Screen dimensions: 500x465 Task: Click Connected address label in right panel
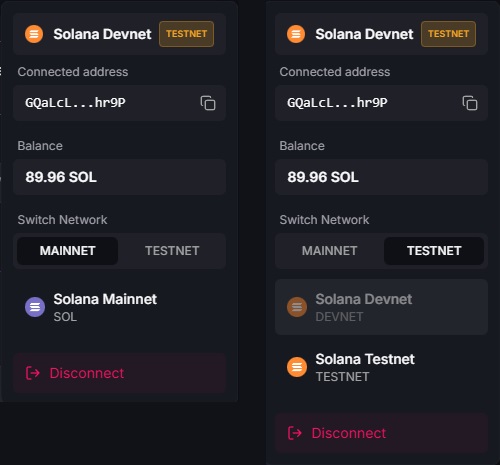pos(335,72)
